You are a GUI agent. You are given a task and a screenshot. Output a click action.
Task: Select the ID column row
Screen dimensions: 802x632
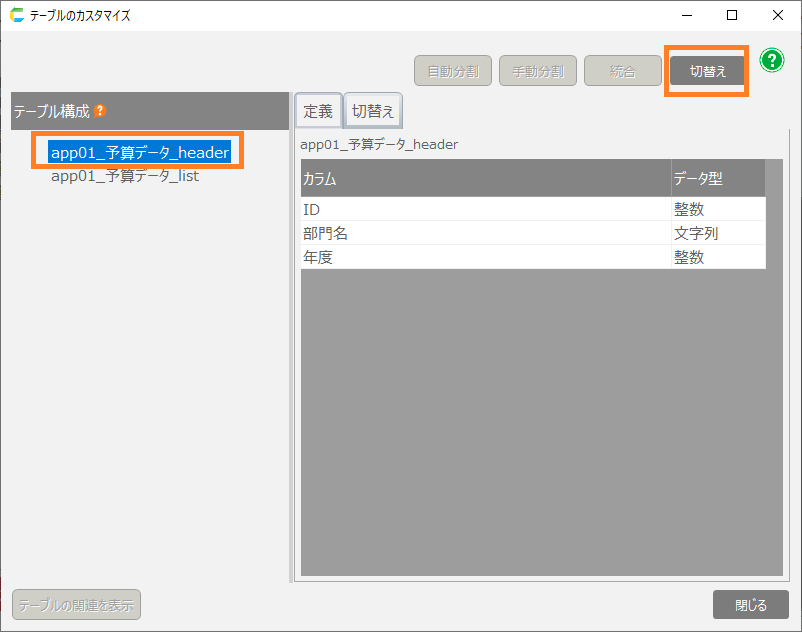[485, 209]
